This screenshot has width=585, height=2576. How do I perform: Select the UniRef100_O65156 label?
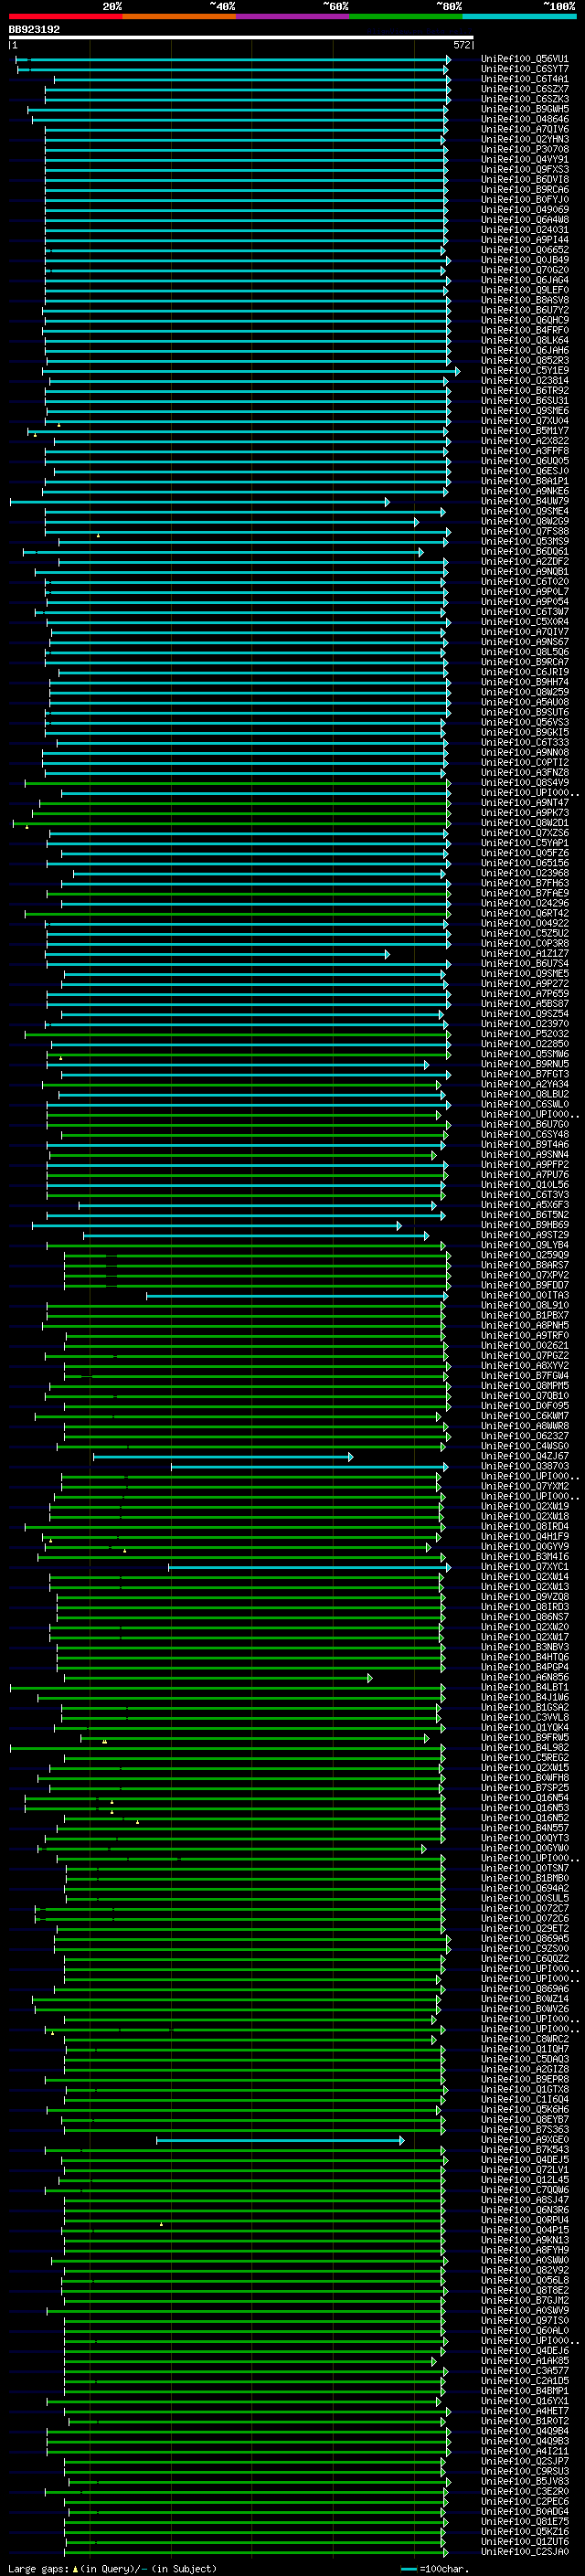pos(524,863)
